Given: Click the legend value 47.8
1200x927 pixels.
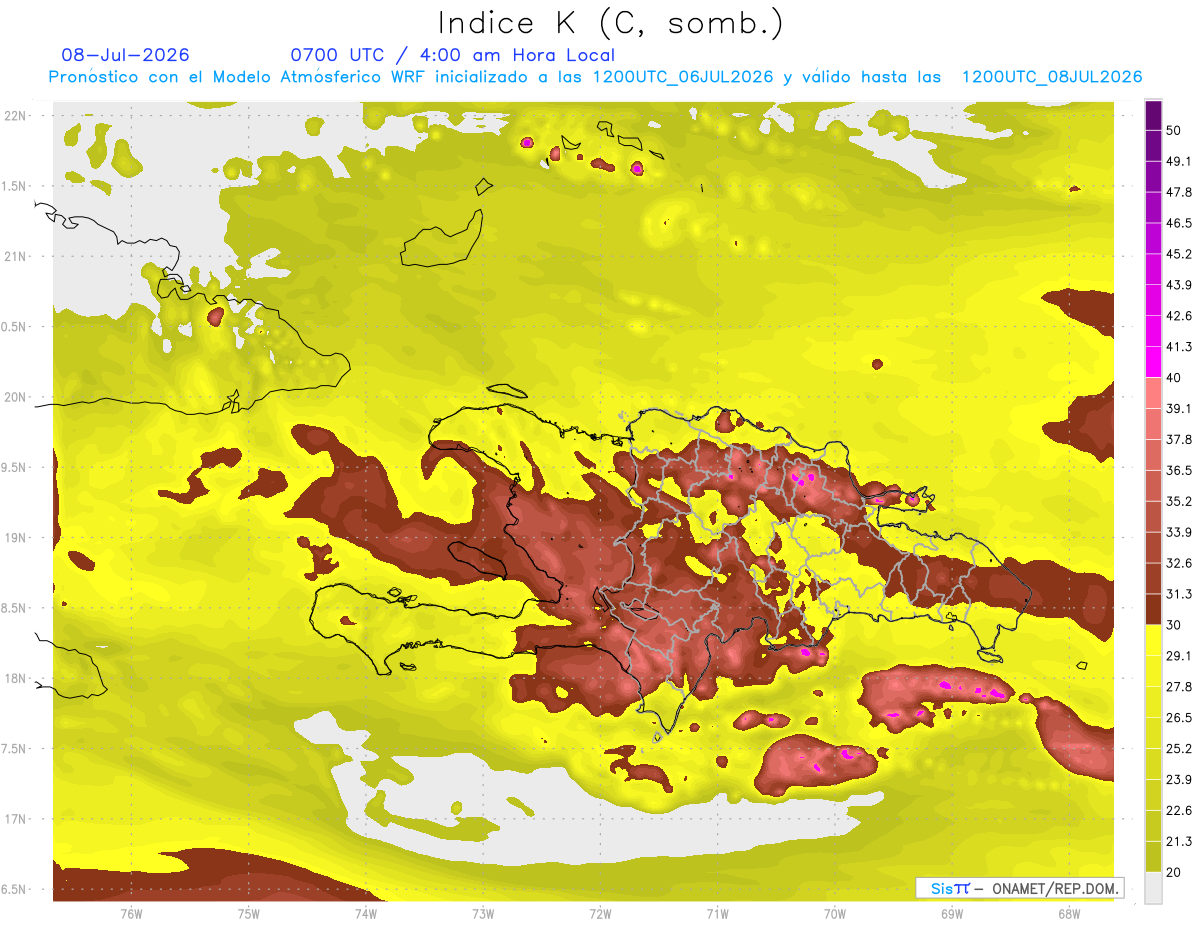Looking at the screenshot, I should pyautogui.click(x=1178, y=192).
